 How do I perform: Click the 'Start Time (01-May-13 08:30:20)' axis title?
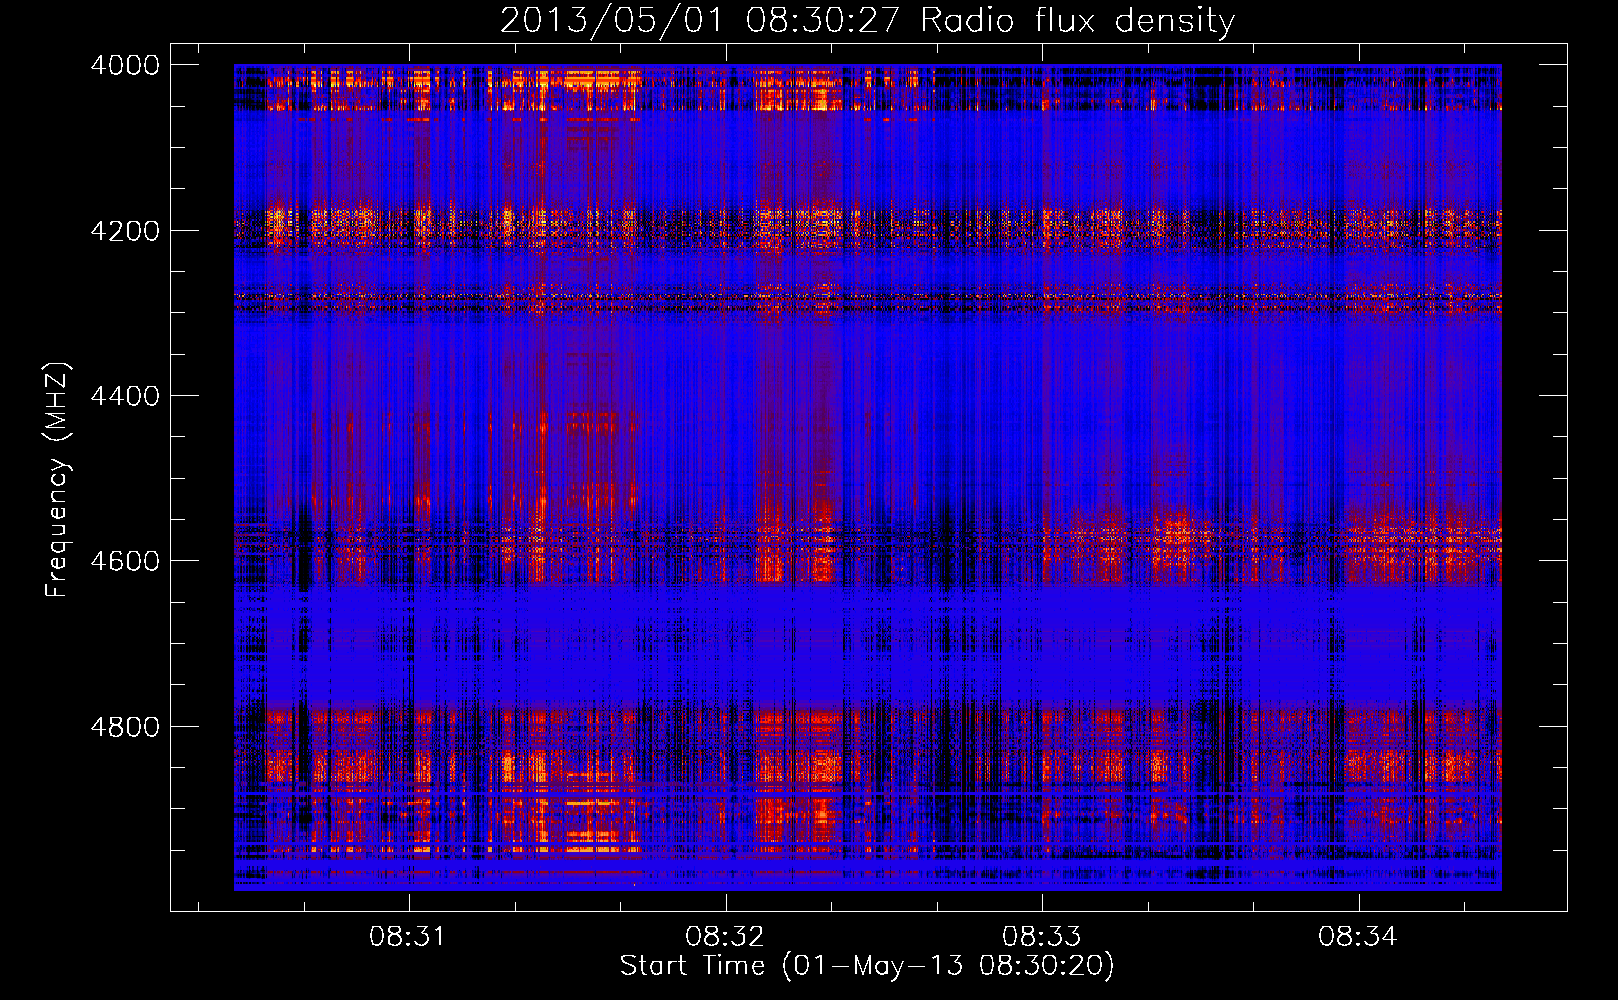867,966
